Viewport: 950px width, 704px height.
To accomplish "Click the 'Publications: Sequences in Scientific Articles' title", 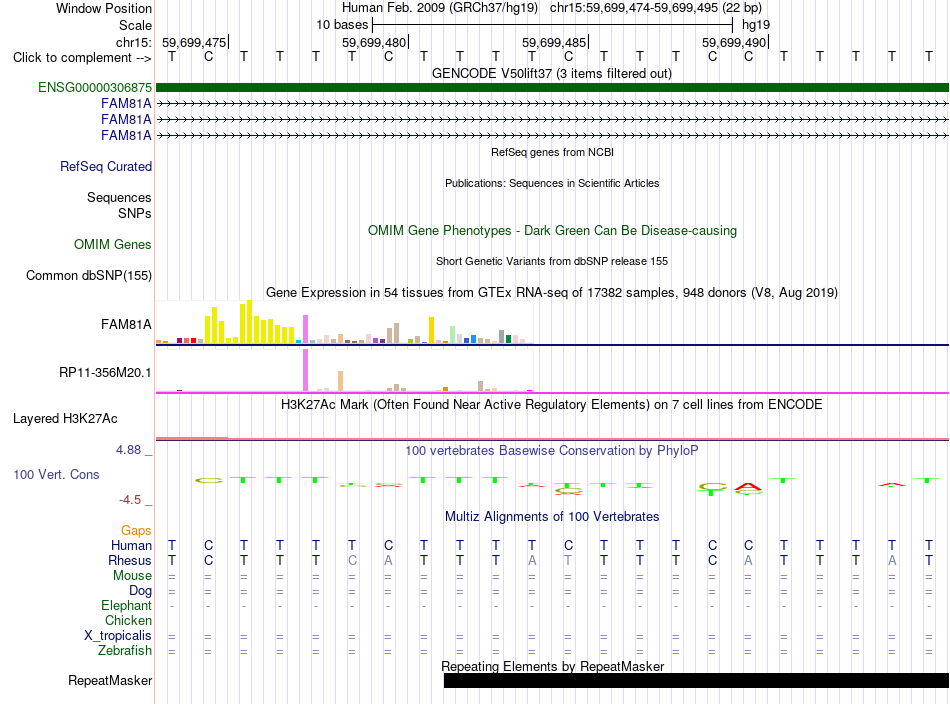I will [552, 184].
